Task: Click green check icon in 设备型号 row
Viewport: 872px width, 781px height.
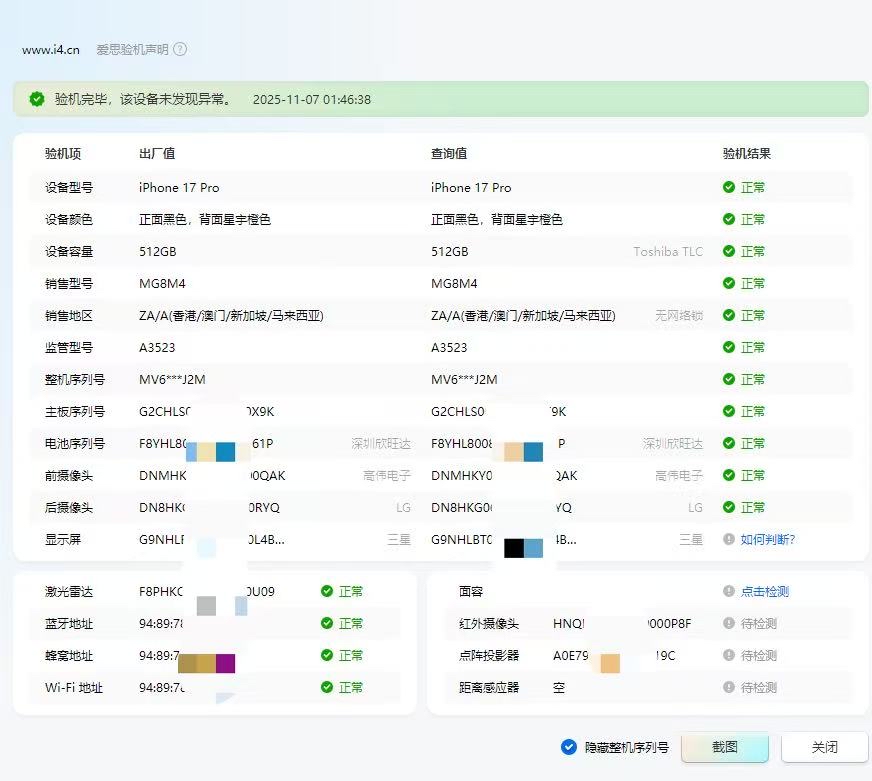Action: tap(729, 187)
